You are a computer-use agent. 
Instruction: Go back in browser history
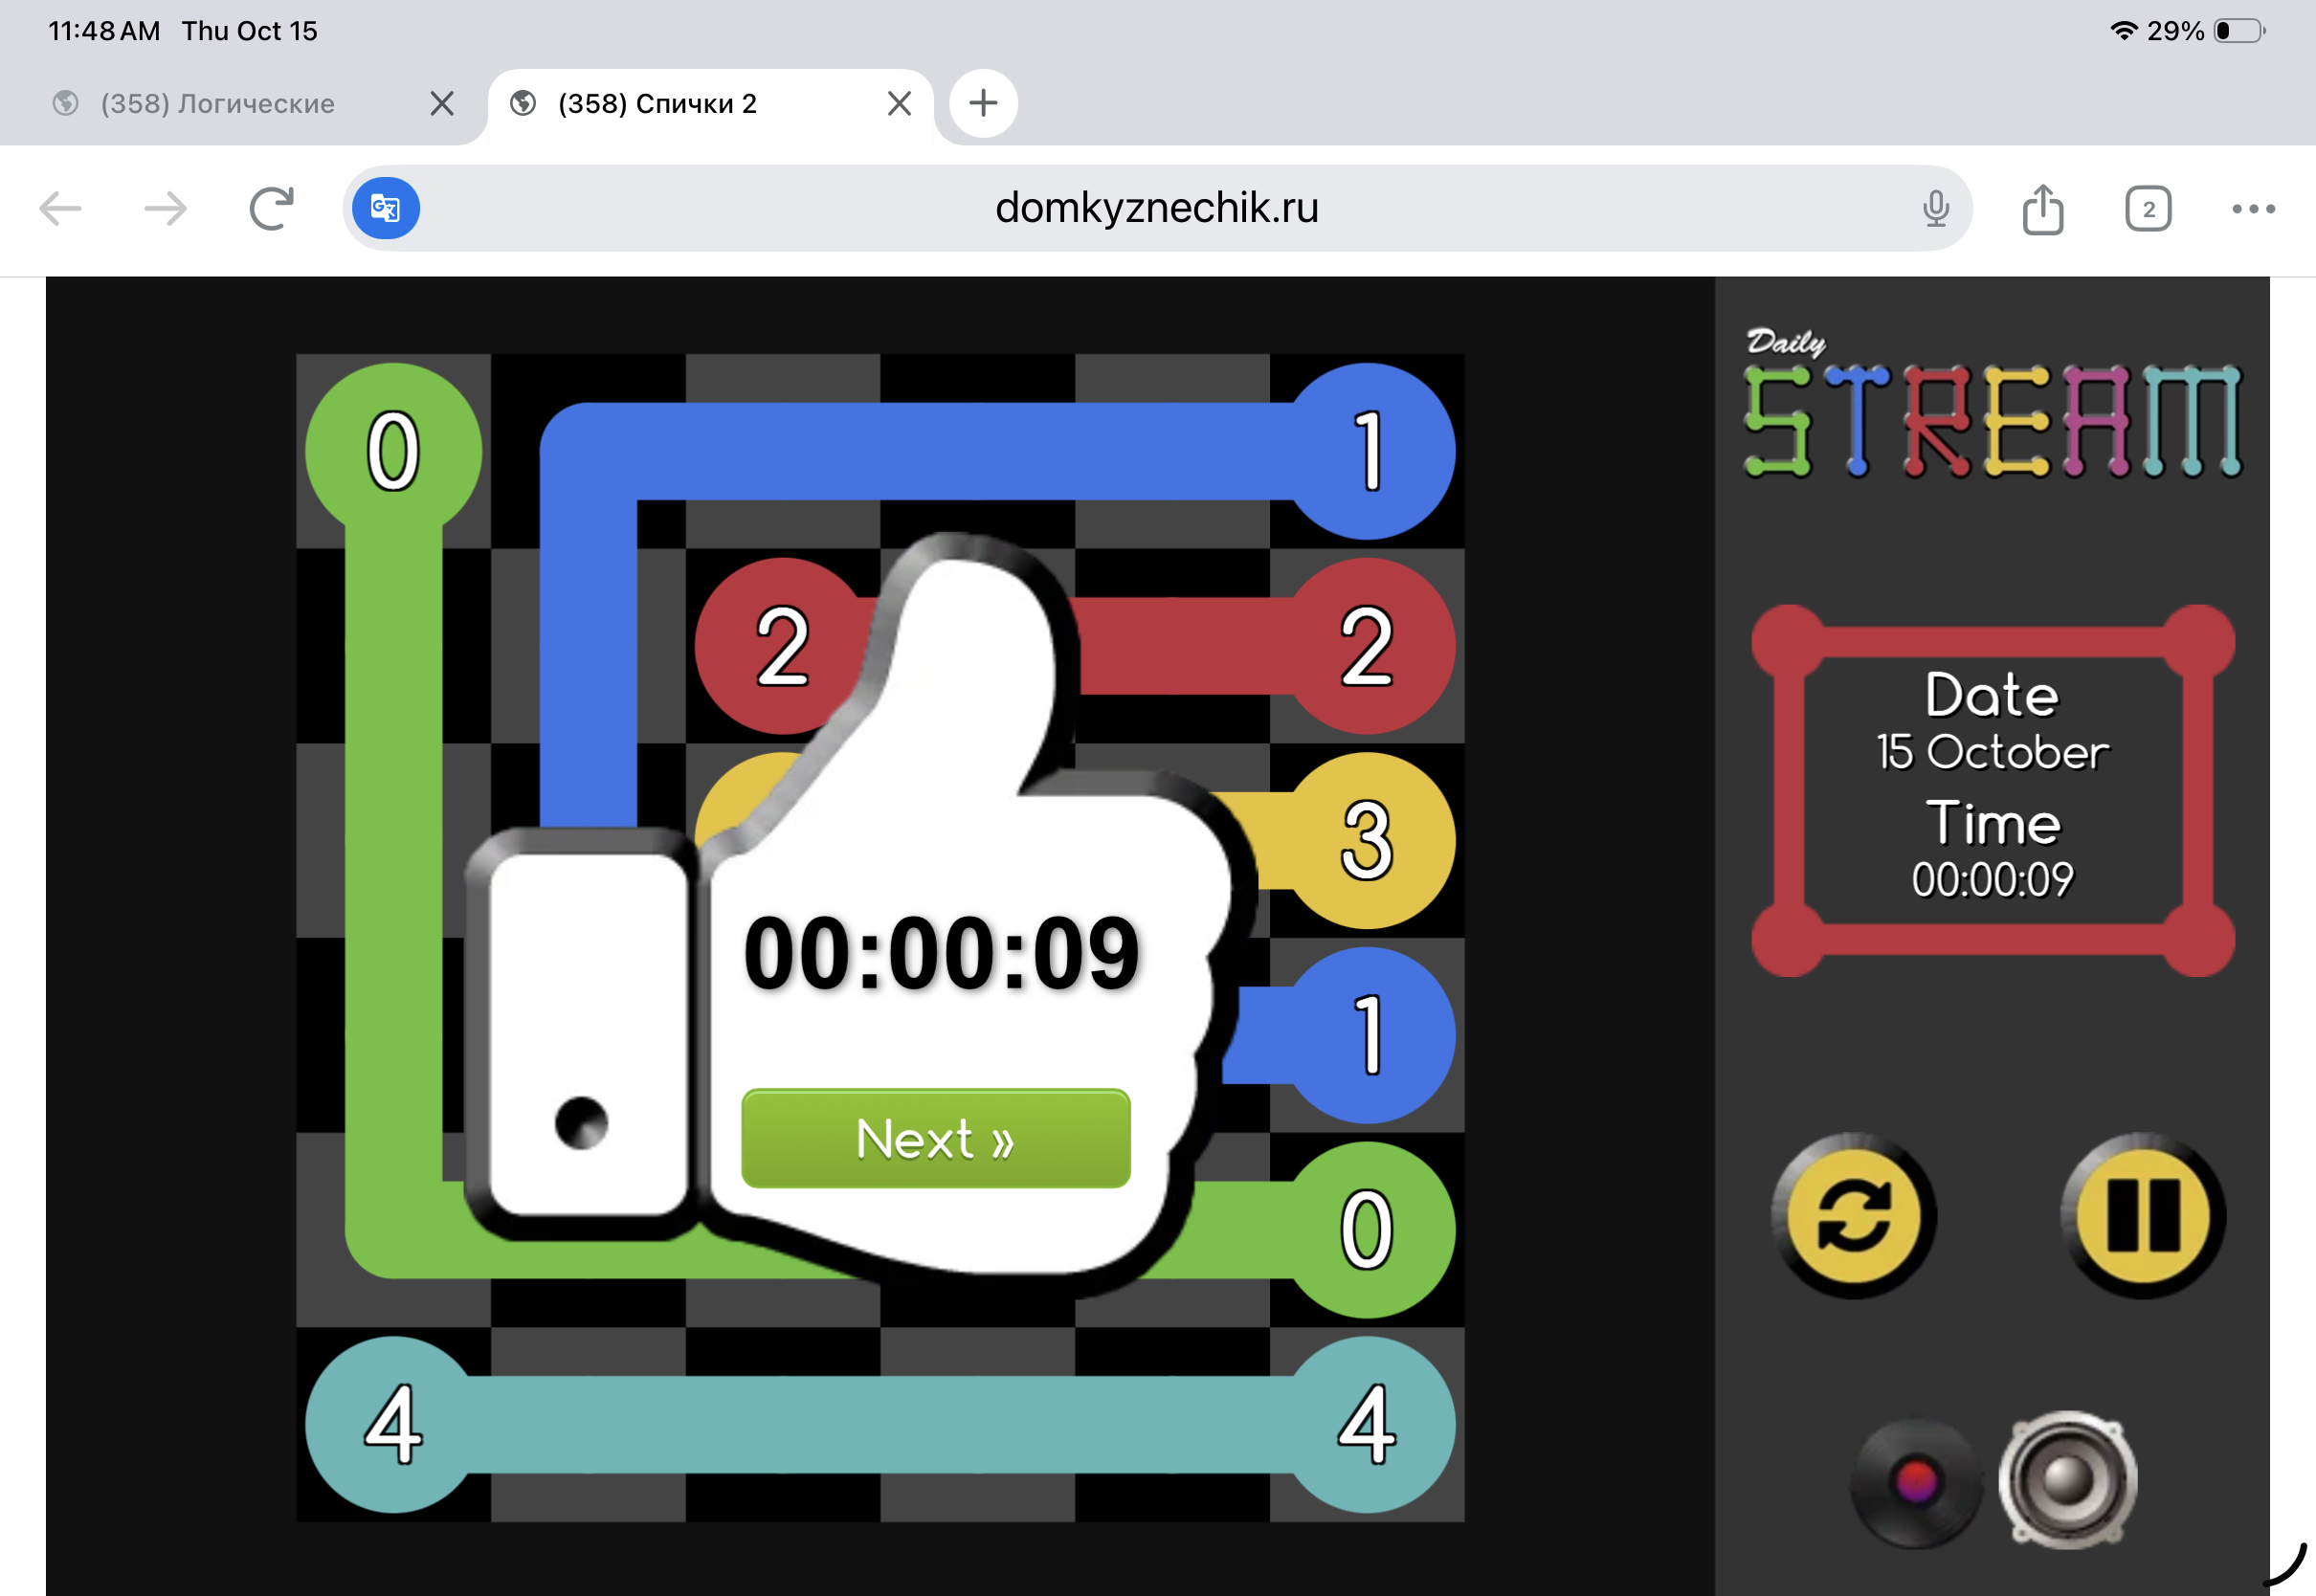click(60, 209)
